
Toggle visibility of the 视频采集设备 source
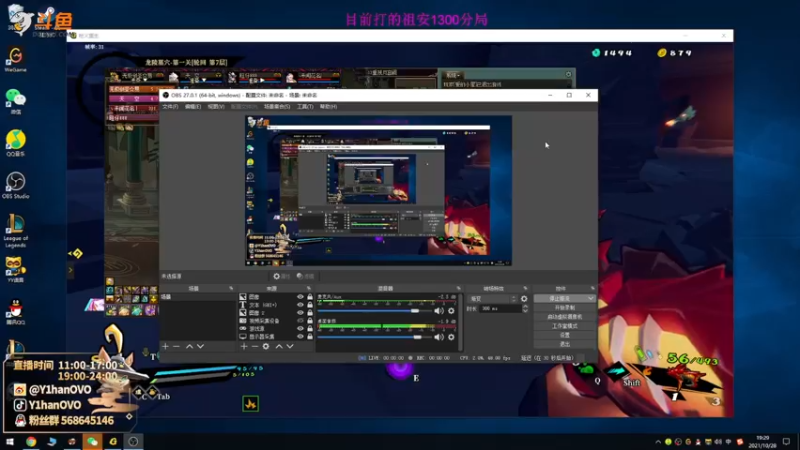coord(300,321)
